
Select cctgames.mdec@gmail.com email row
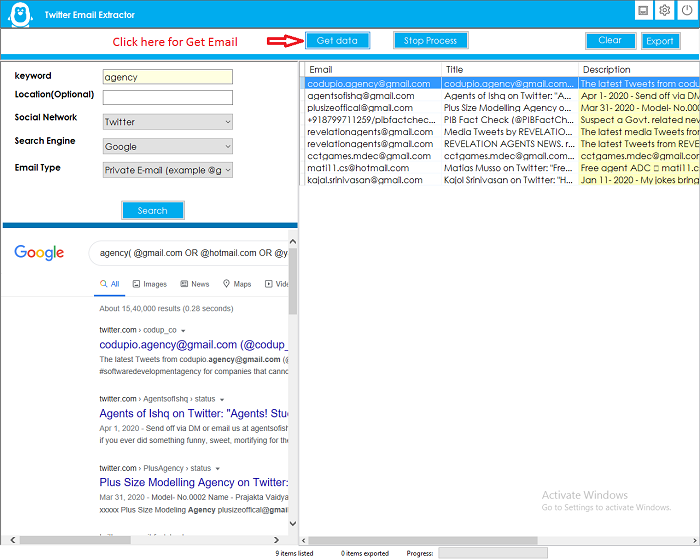[x=373, y=156]
